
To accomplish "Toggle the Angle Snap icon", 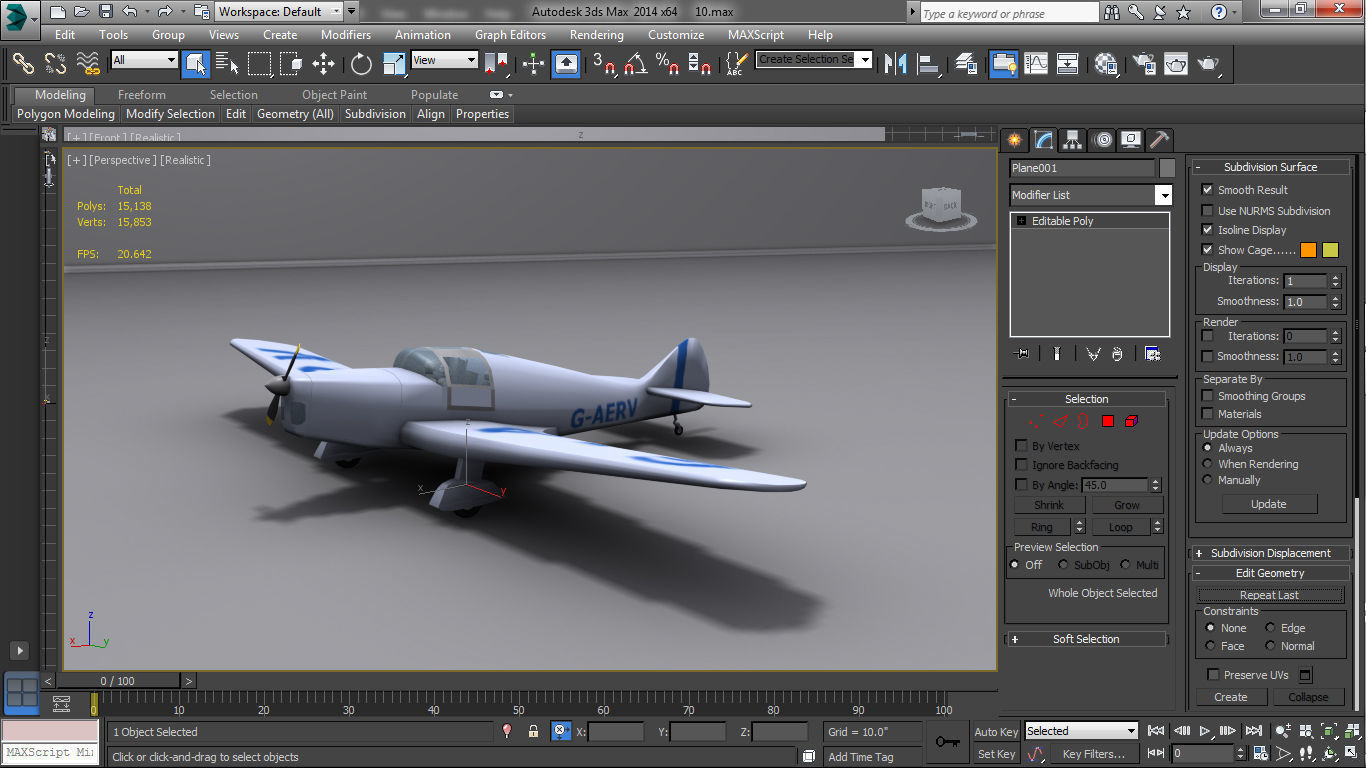I will pyautogui.click(x=635, y=64).
